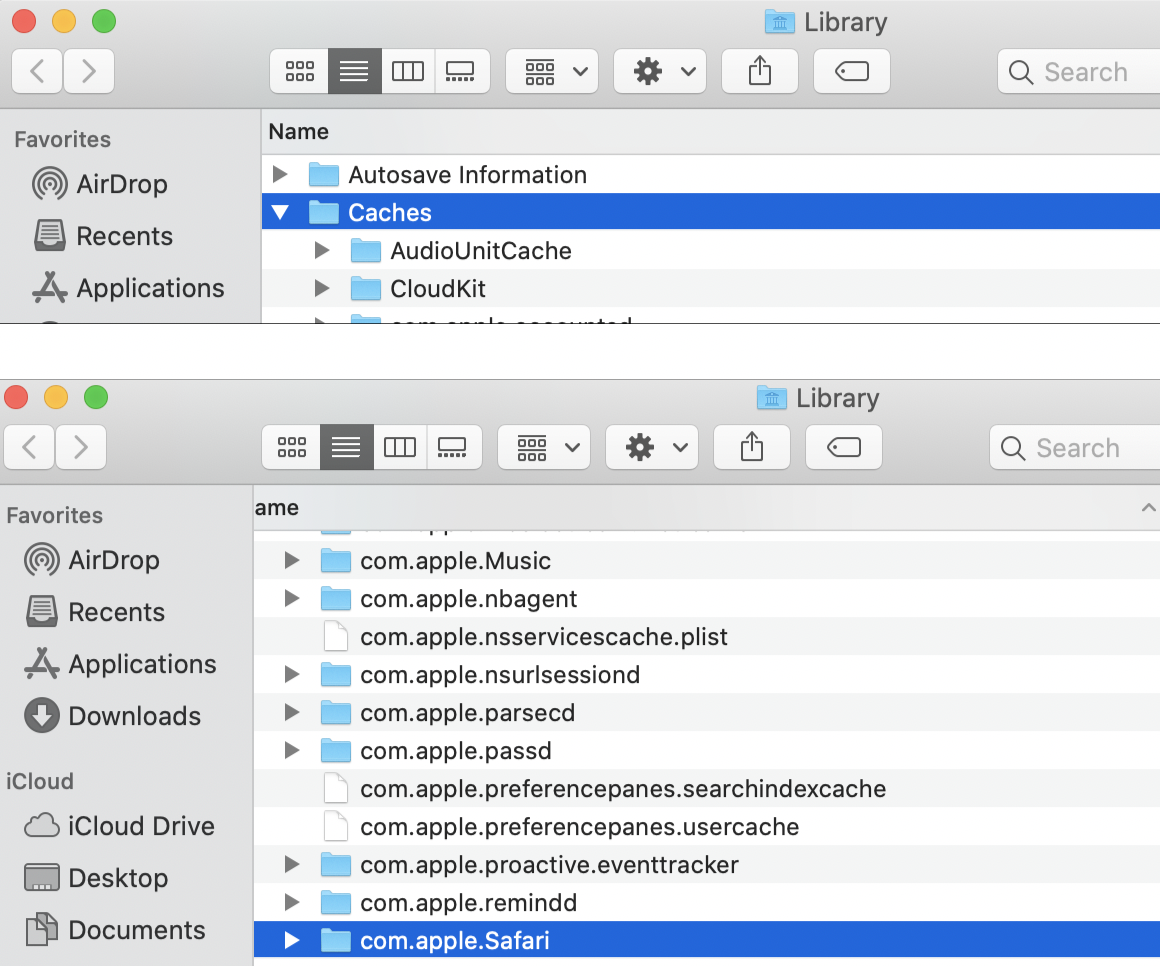Focus Search field in bottom Finder window

1074,447
